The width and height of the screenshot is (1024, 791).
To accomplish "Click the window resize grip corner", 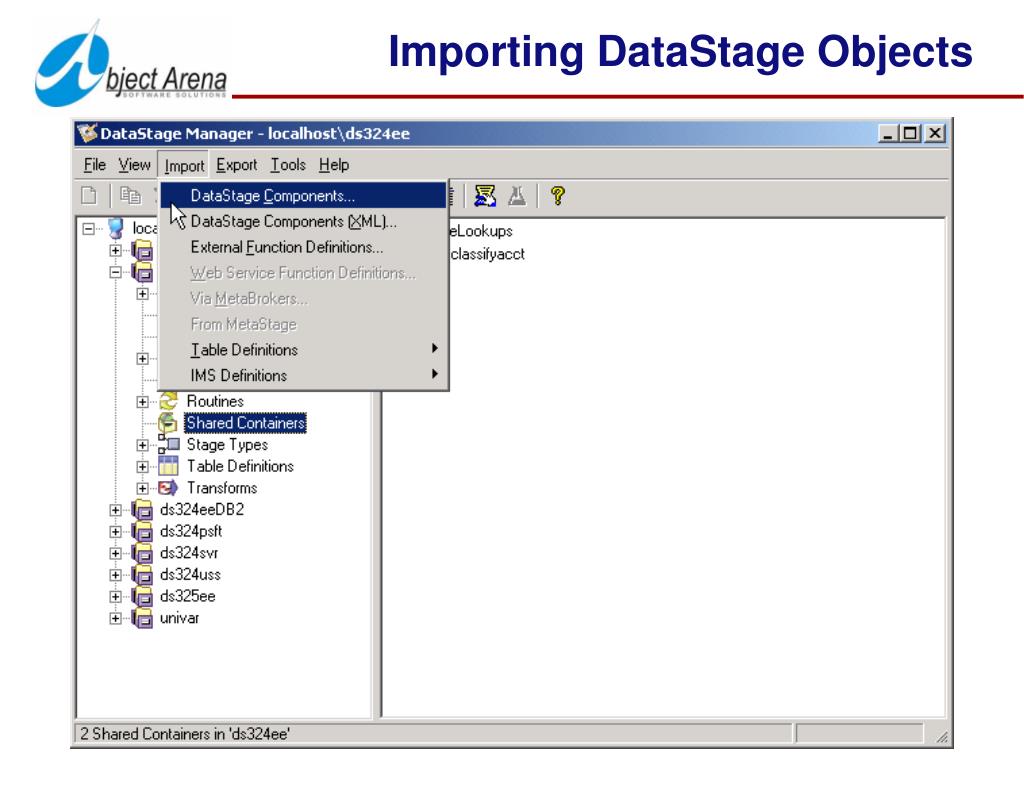I will [x=941, y=737].
